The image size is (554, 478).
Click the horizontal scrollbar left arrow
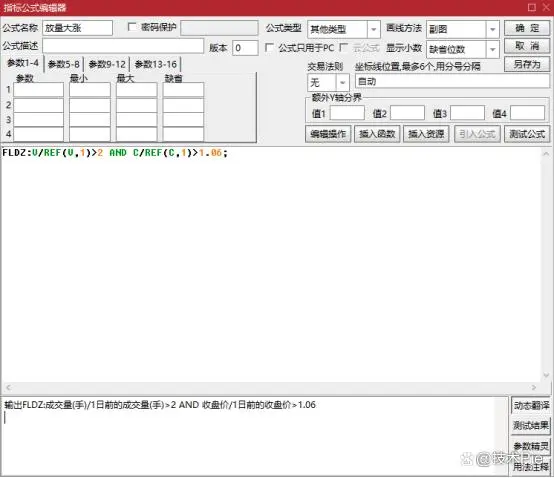pos(8,388)
